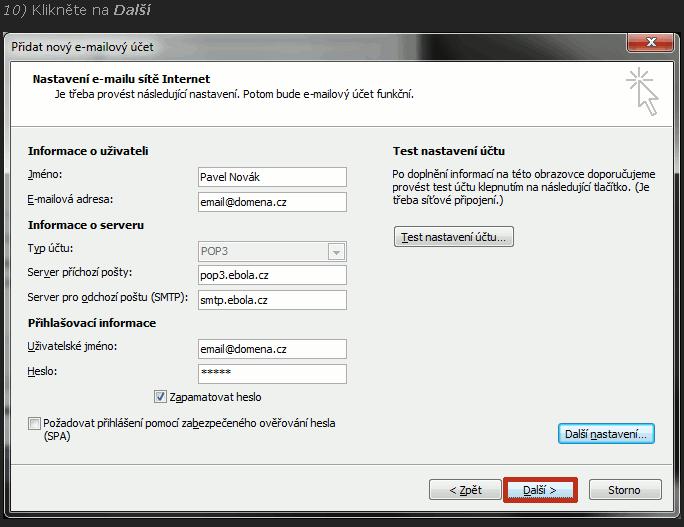This screenshot has width=684, height=527.
Task: Proceed by clicking the Další button
Action: pyautogui.click(x=539, y=490)
